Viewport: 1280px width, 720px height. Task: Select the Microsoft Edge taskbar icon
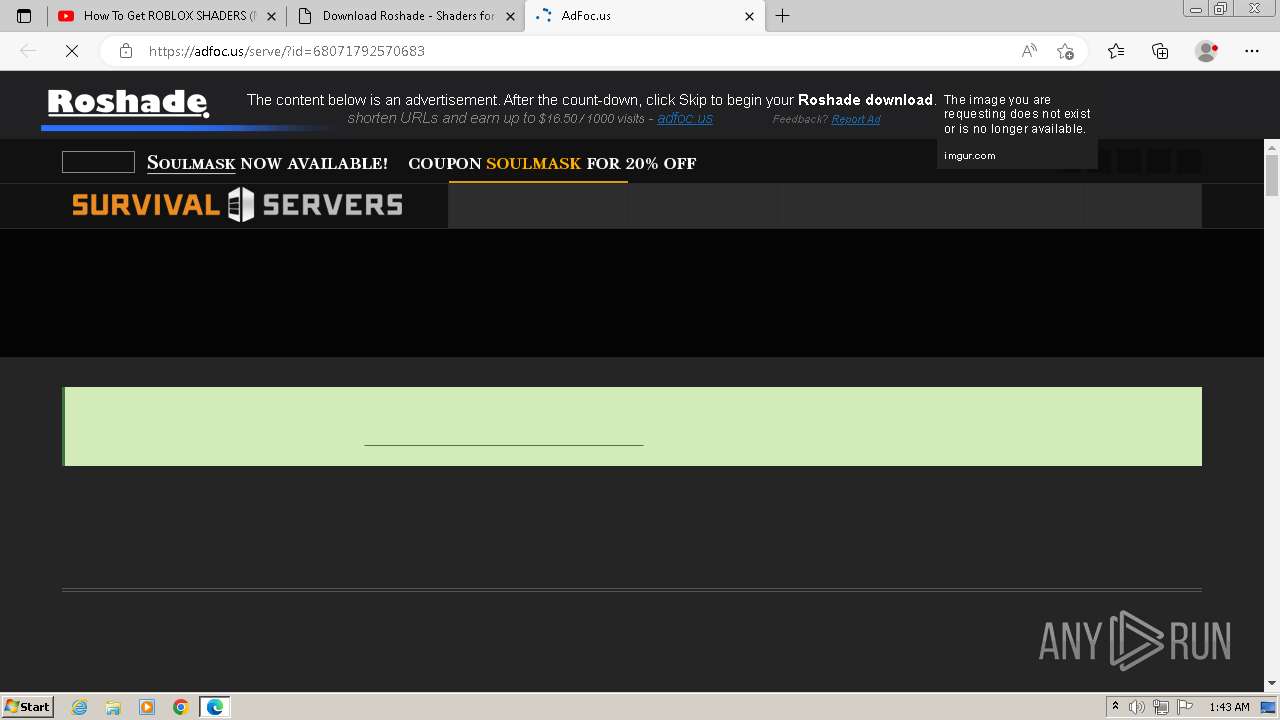click(x=215, y=707)
